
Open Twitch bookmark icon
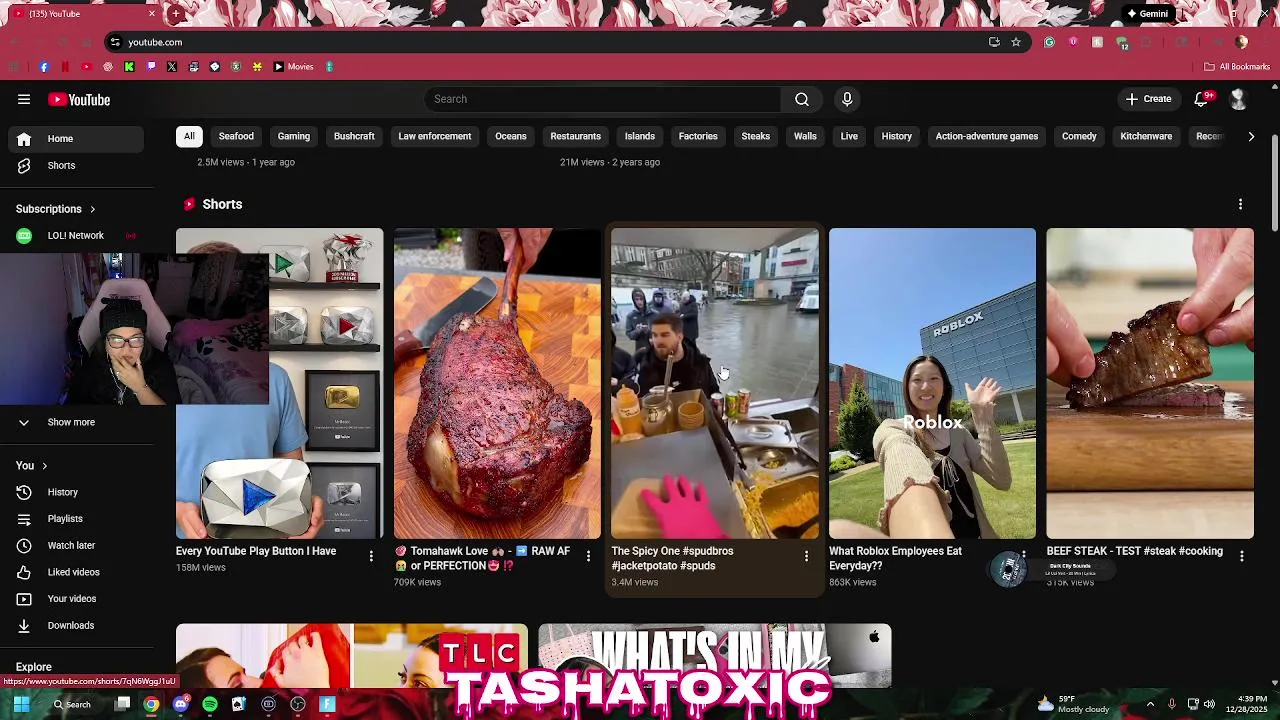click(x=151, y=67)
